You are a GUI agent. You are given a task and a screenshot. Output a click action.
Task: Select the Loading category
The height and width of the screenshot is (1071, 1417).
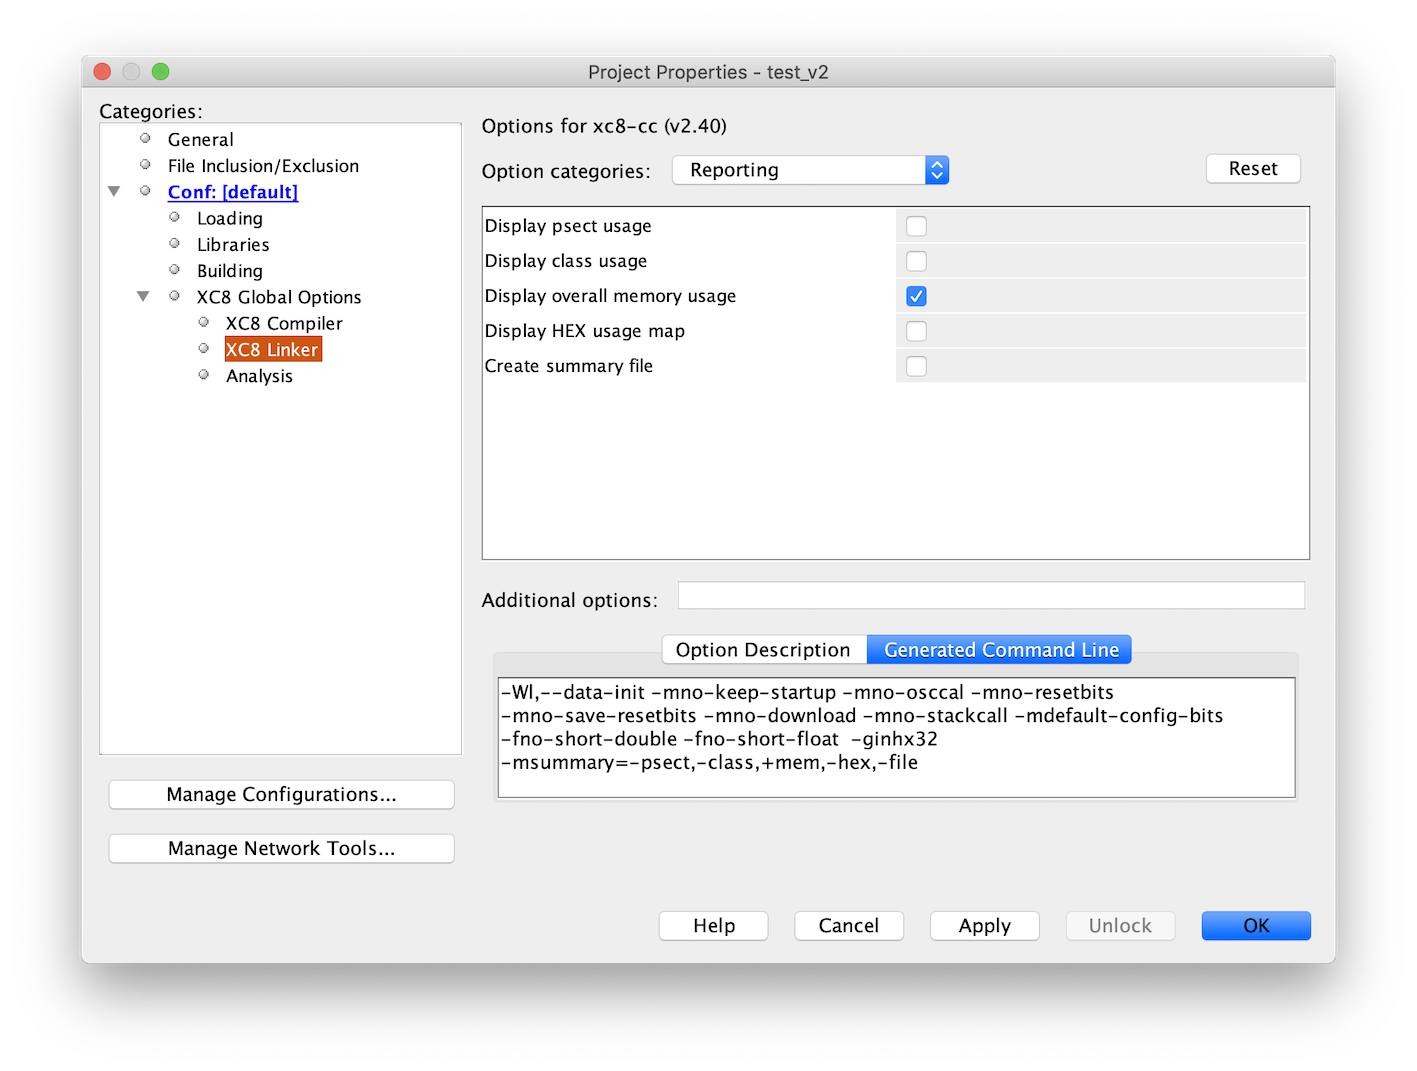[x=229, y=218]
